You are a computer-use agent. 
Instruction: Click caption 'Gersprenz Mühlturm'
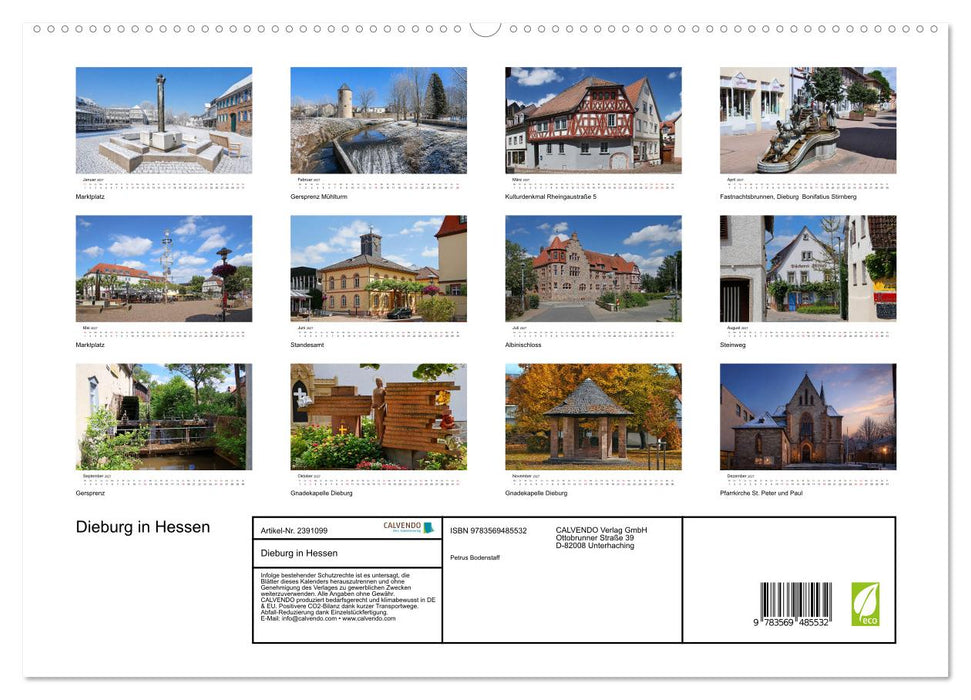pyautogui.click(x=319, y=196)
